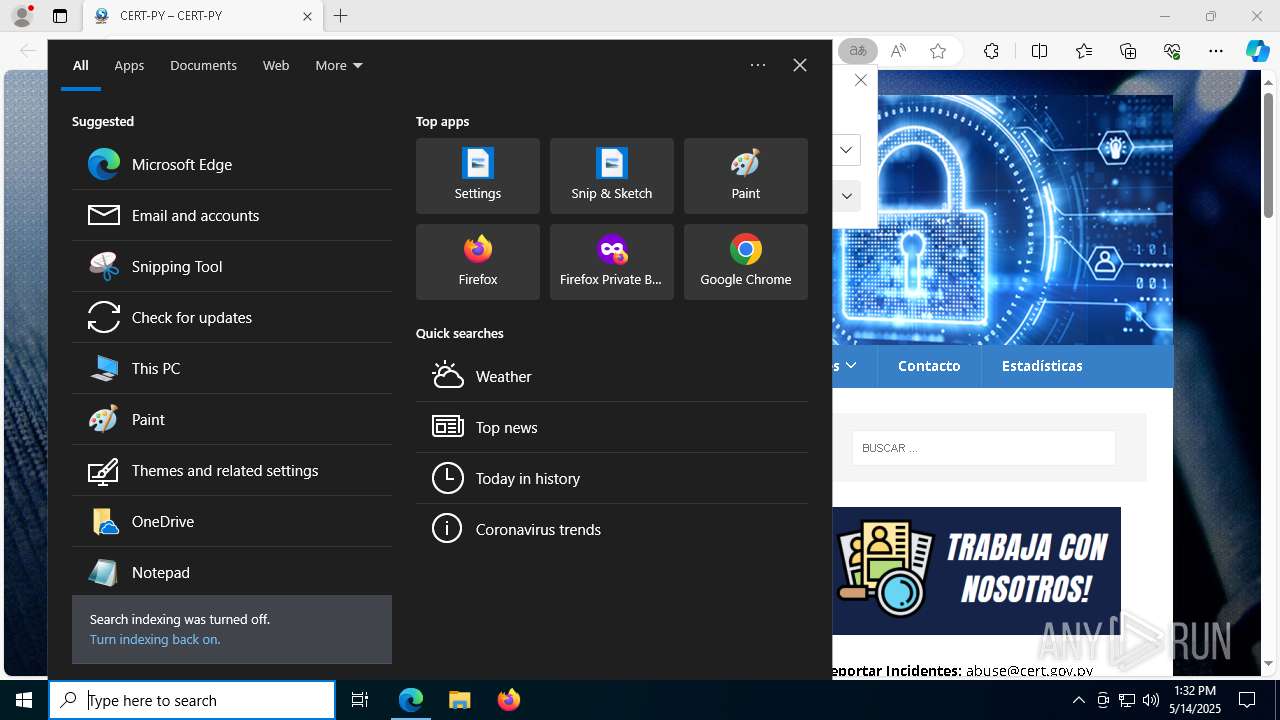Toggle Edge Read aloud
Viewport: 1280px width, 720px height.
(x=898, y=51)
